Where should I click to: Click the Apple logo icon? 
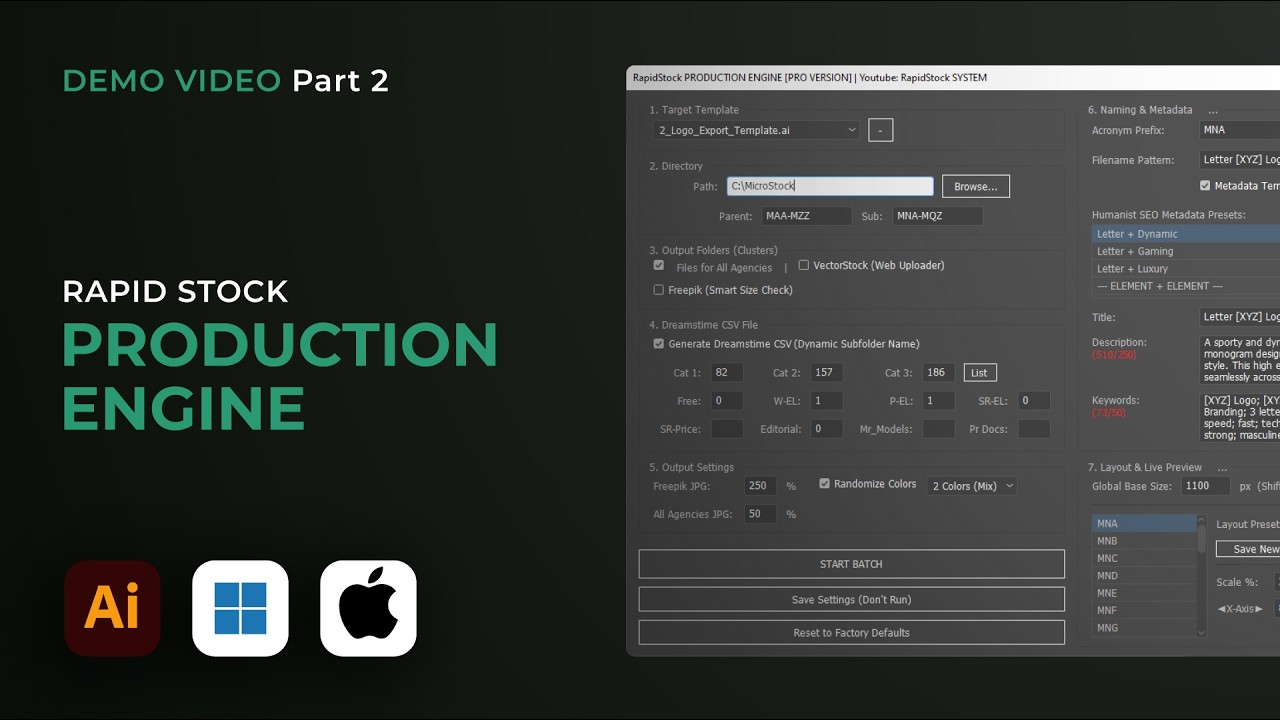click(368, 608)
